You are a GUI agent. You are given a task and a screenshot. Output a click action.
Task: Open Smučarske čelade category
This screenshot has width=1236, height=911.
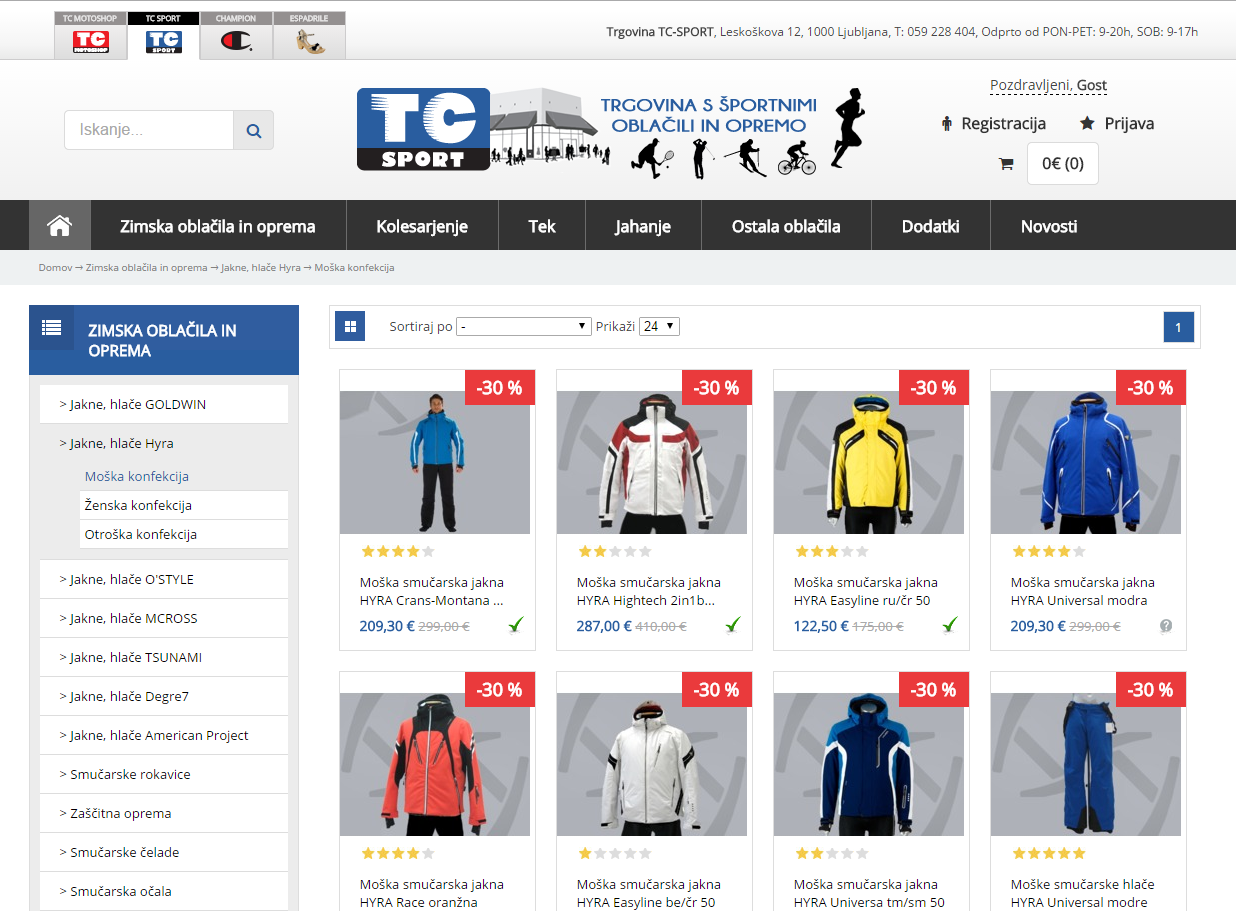tap(164, 852)
